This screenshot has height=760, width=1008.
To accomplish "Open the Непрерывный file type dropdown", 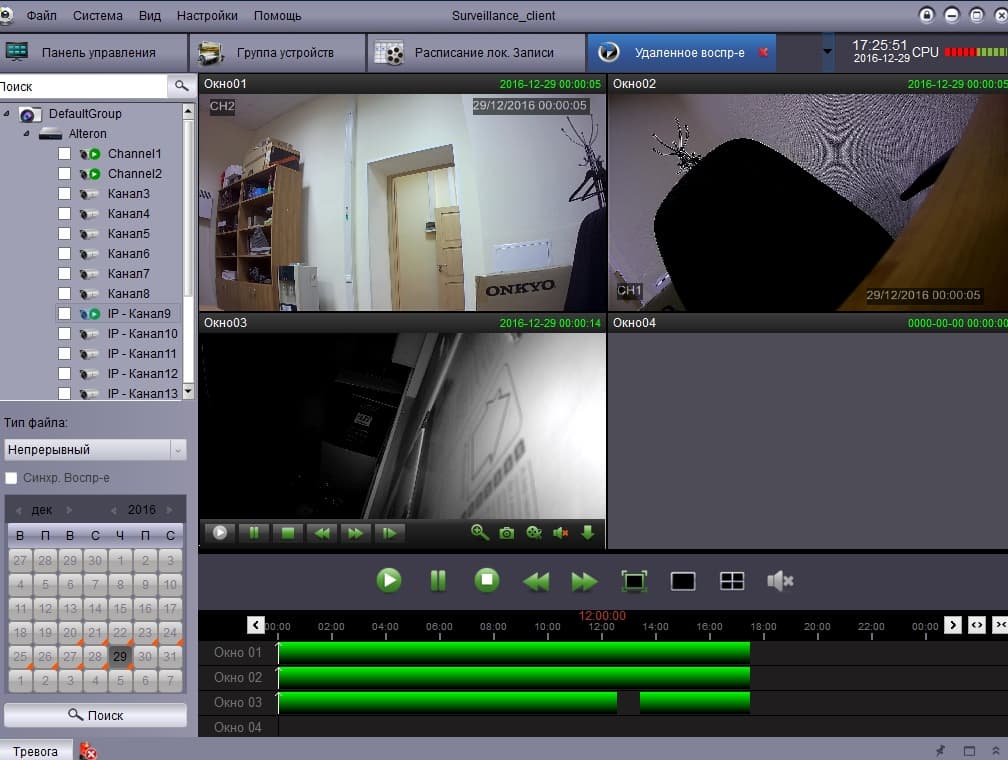I will pyautogui.click(x=95, y=449).
